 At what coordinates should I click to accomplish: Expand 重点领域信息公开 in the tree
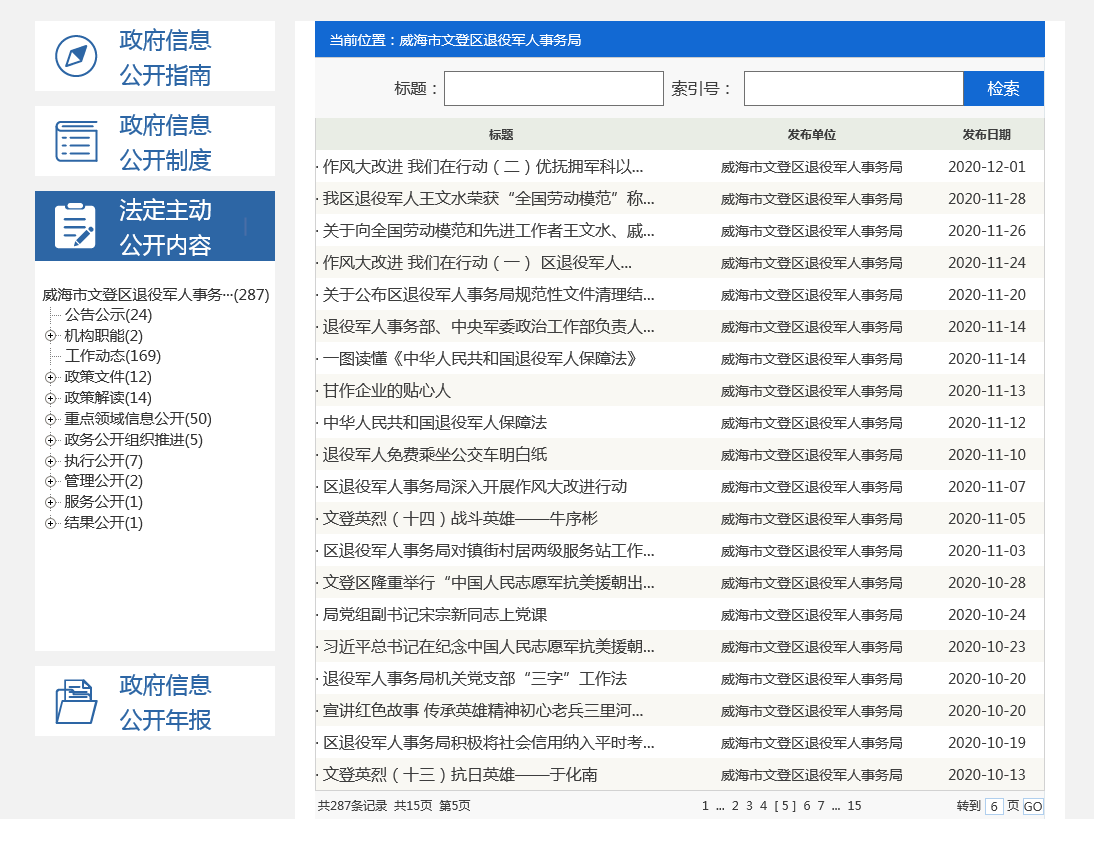click(x=50, y=419)
